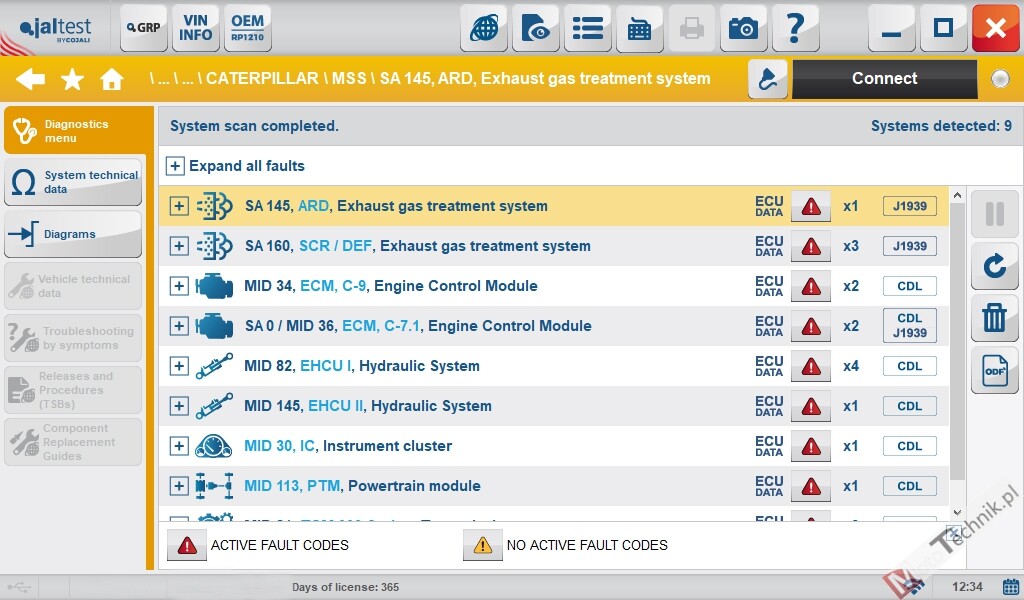The image size is (1024, 600).
Task: Expand MID 34 ECM C-9 row
Action: [x=178, y=286]
